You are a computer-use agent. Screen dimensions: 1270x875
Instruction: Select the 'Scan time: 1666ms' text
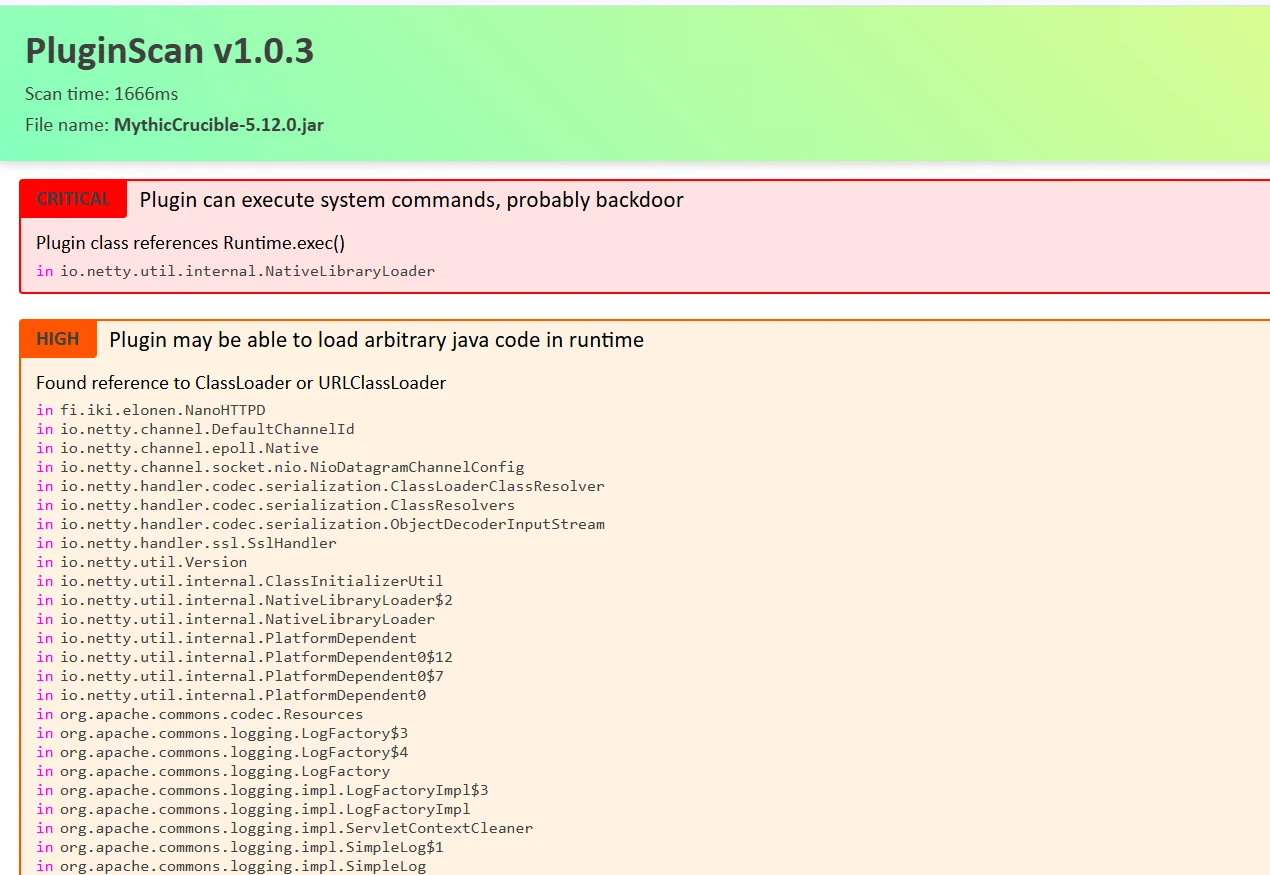pyautogui.click(x=102, y=94)
